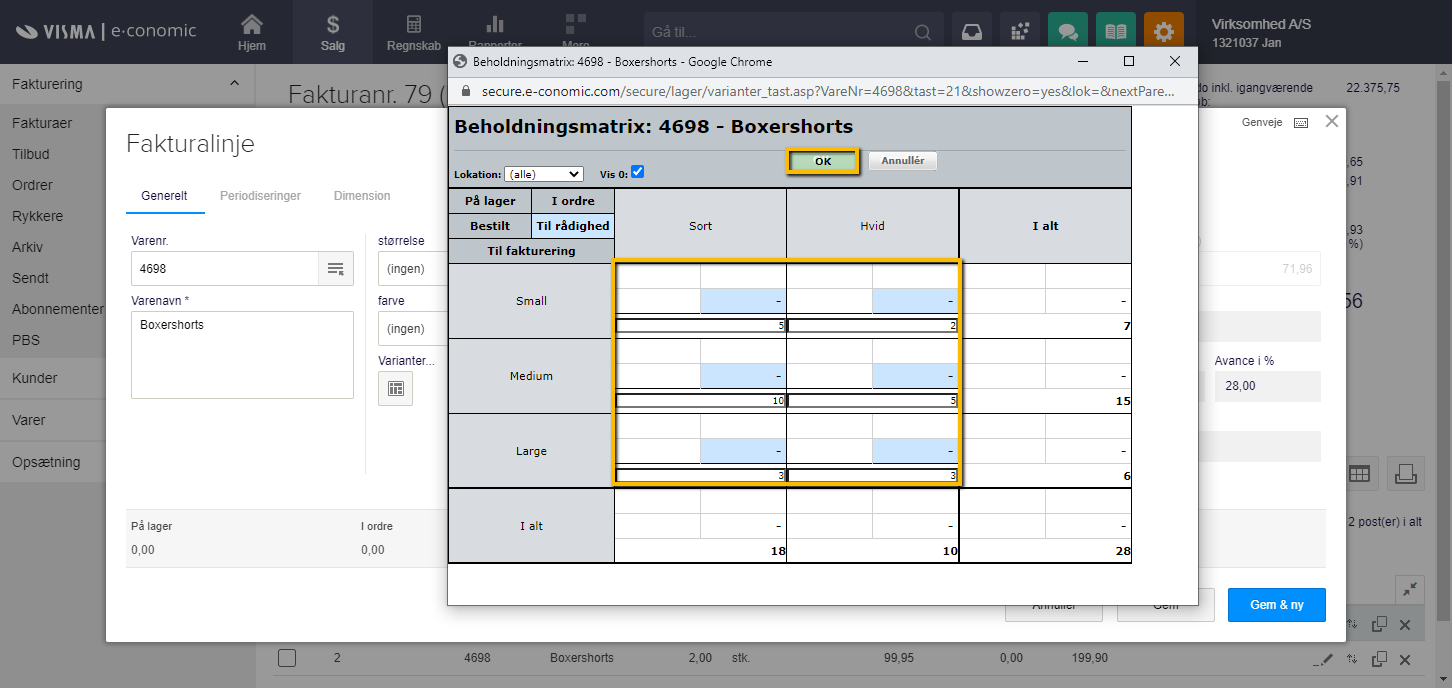Click the Varenavn text box
This screenshot has height=688, width=1452.
click(x=242, y=355)
